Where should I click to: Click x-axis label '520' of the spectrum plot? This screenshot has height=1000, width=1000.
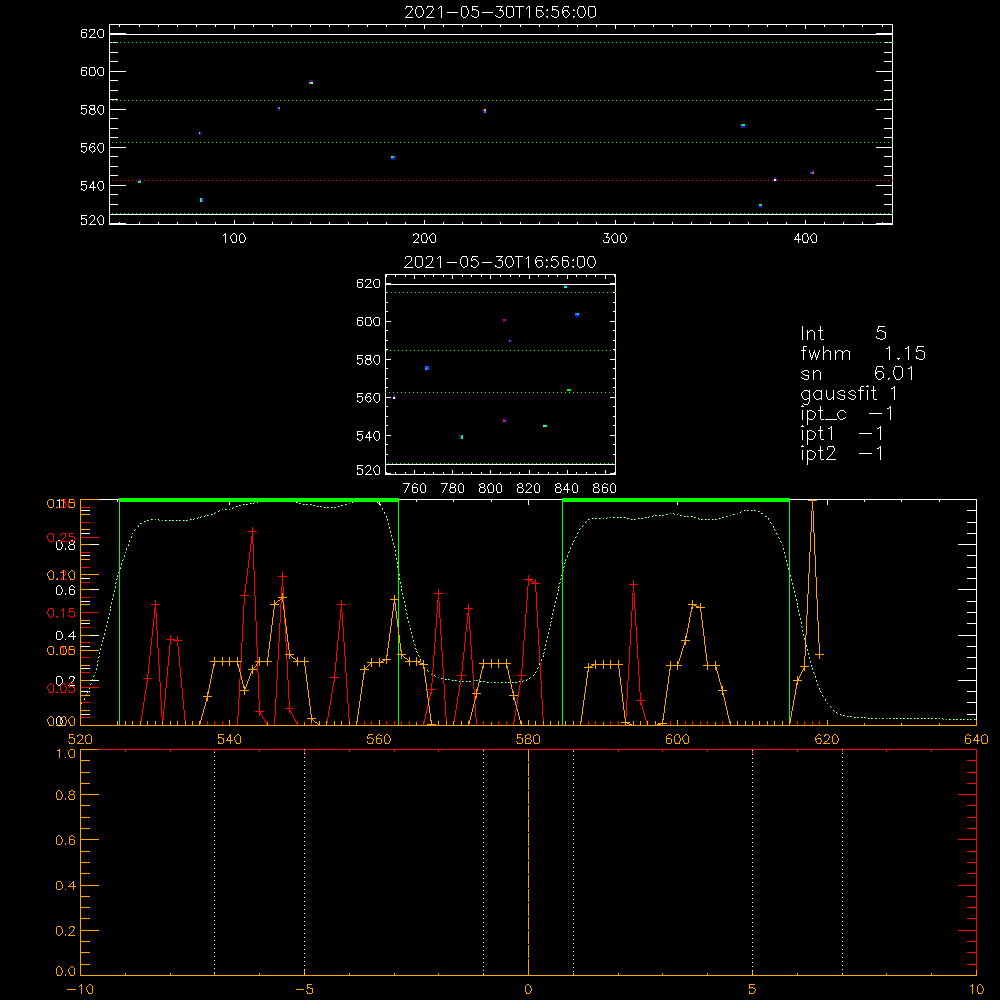(80, 739)
